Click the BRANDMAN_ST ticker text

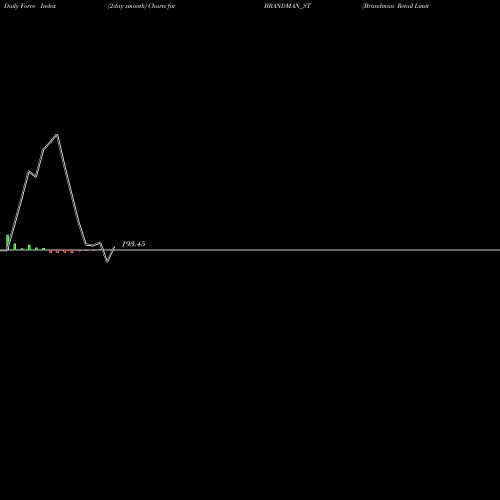click(287, 6)
